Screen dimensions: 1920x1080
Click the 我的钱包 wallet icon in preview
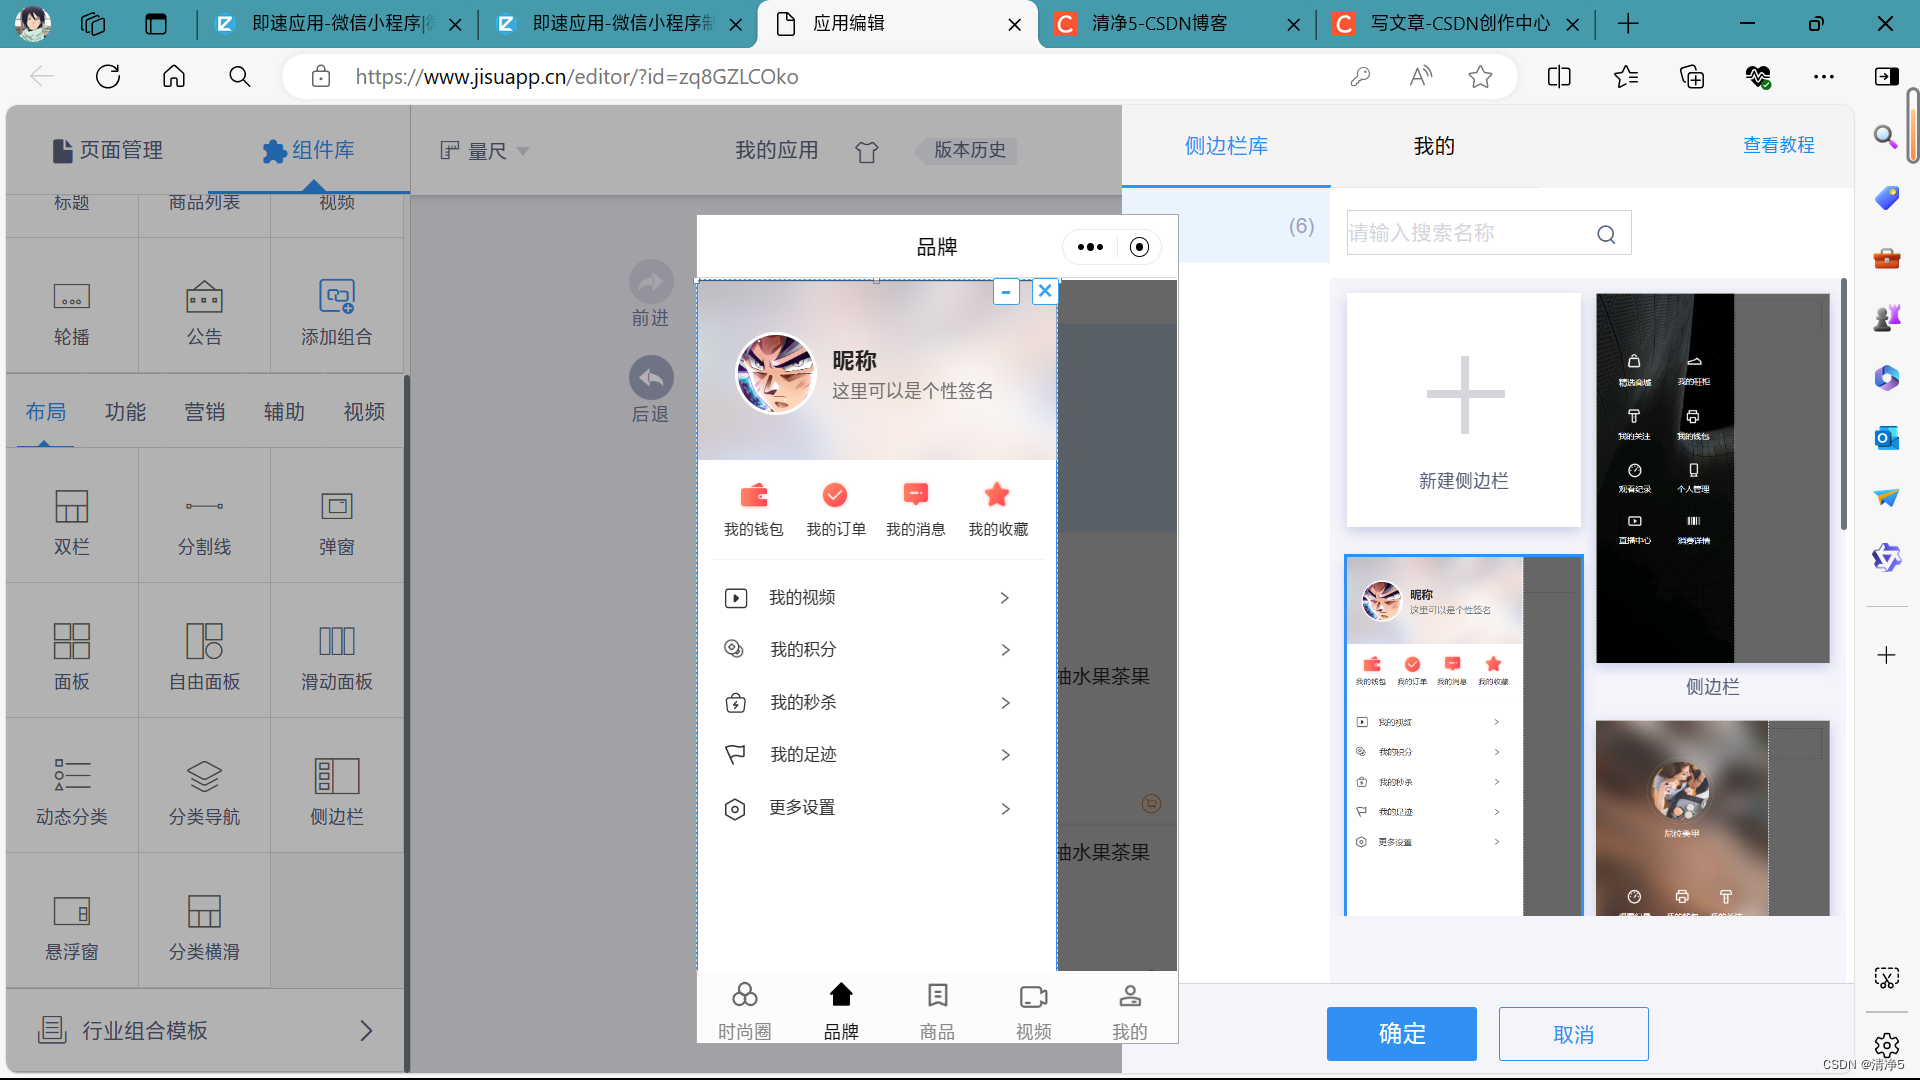click(753, 496)
